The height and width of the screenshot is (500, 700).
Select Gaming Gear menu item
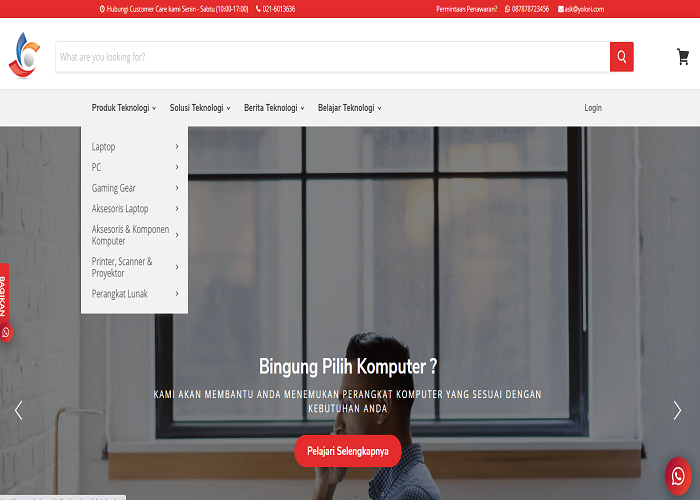tap(114, 188)
